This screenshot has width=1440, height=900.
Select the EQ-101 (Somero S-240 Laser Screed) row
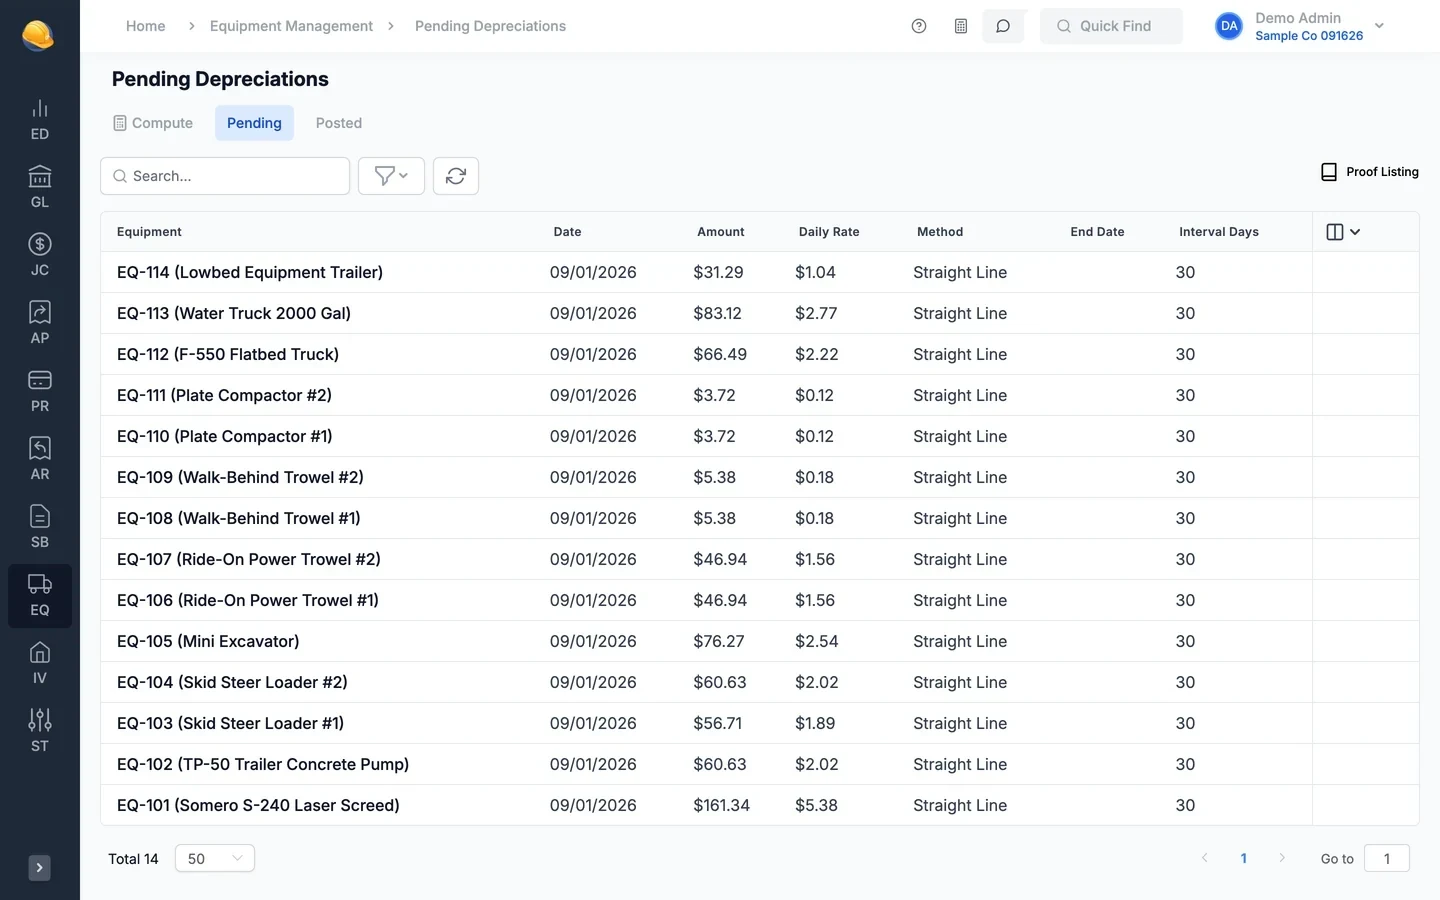pyautogui.click(x=760, y=805)
